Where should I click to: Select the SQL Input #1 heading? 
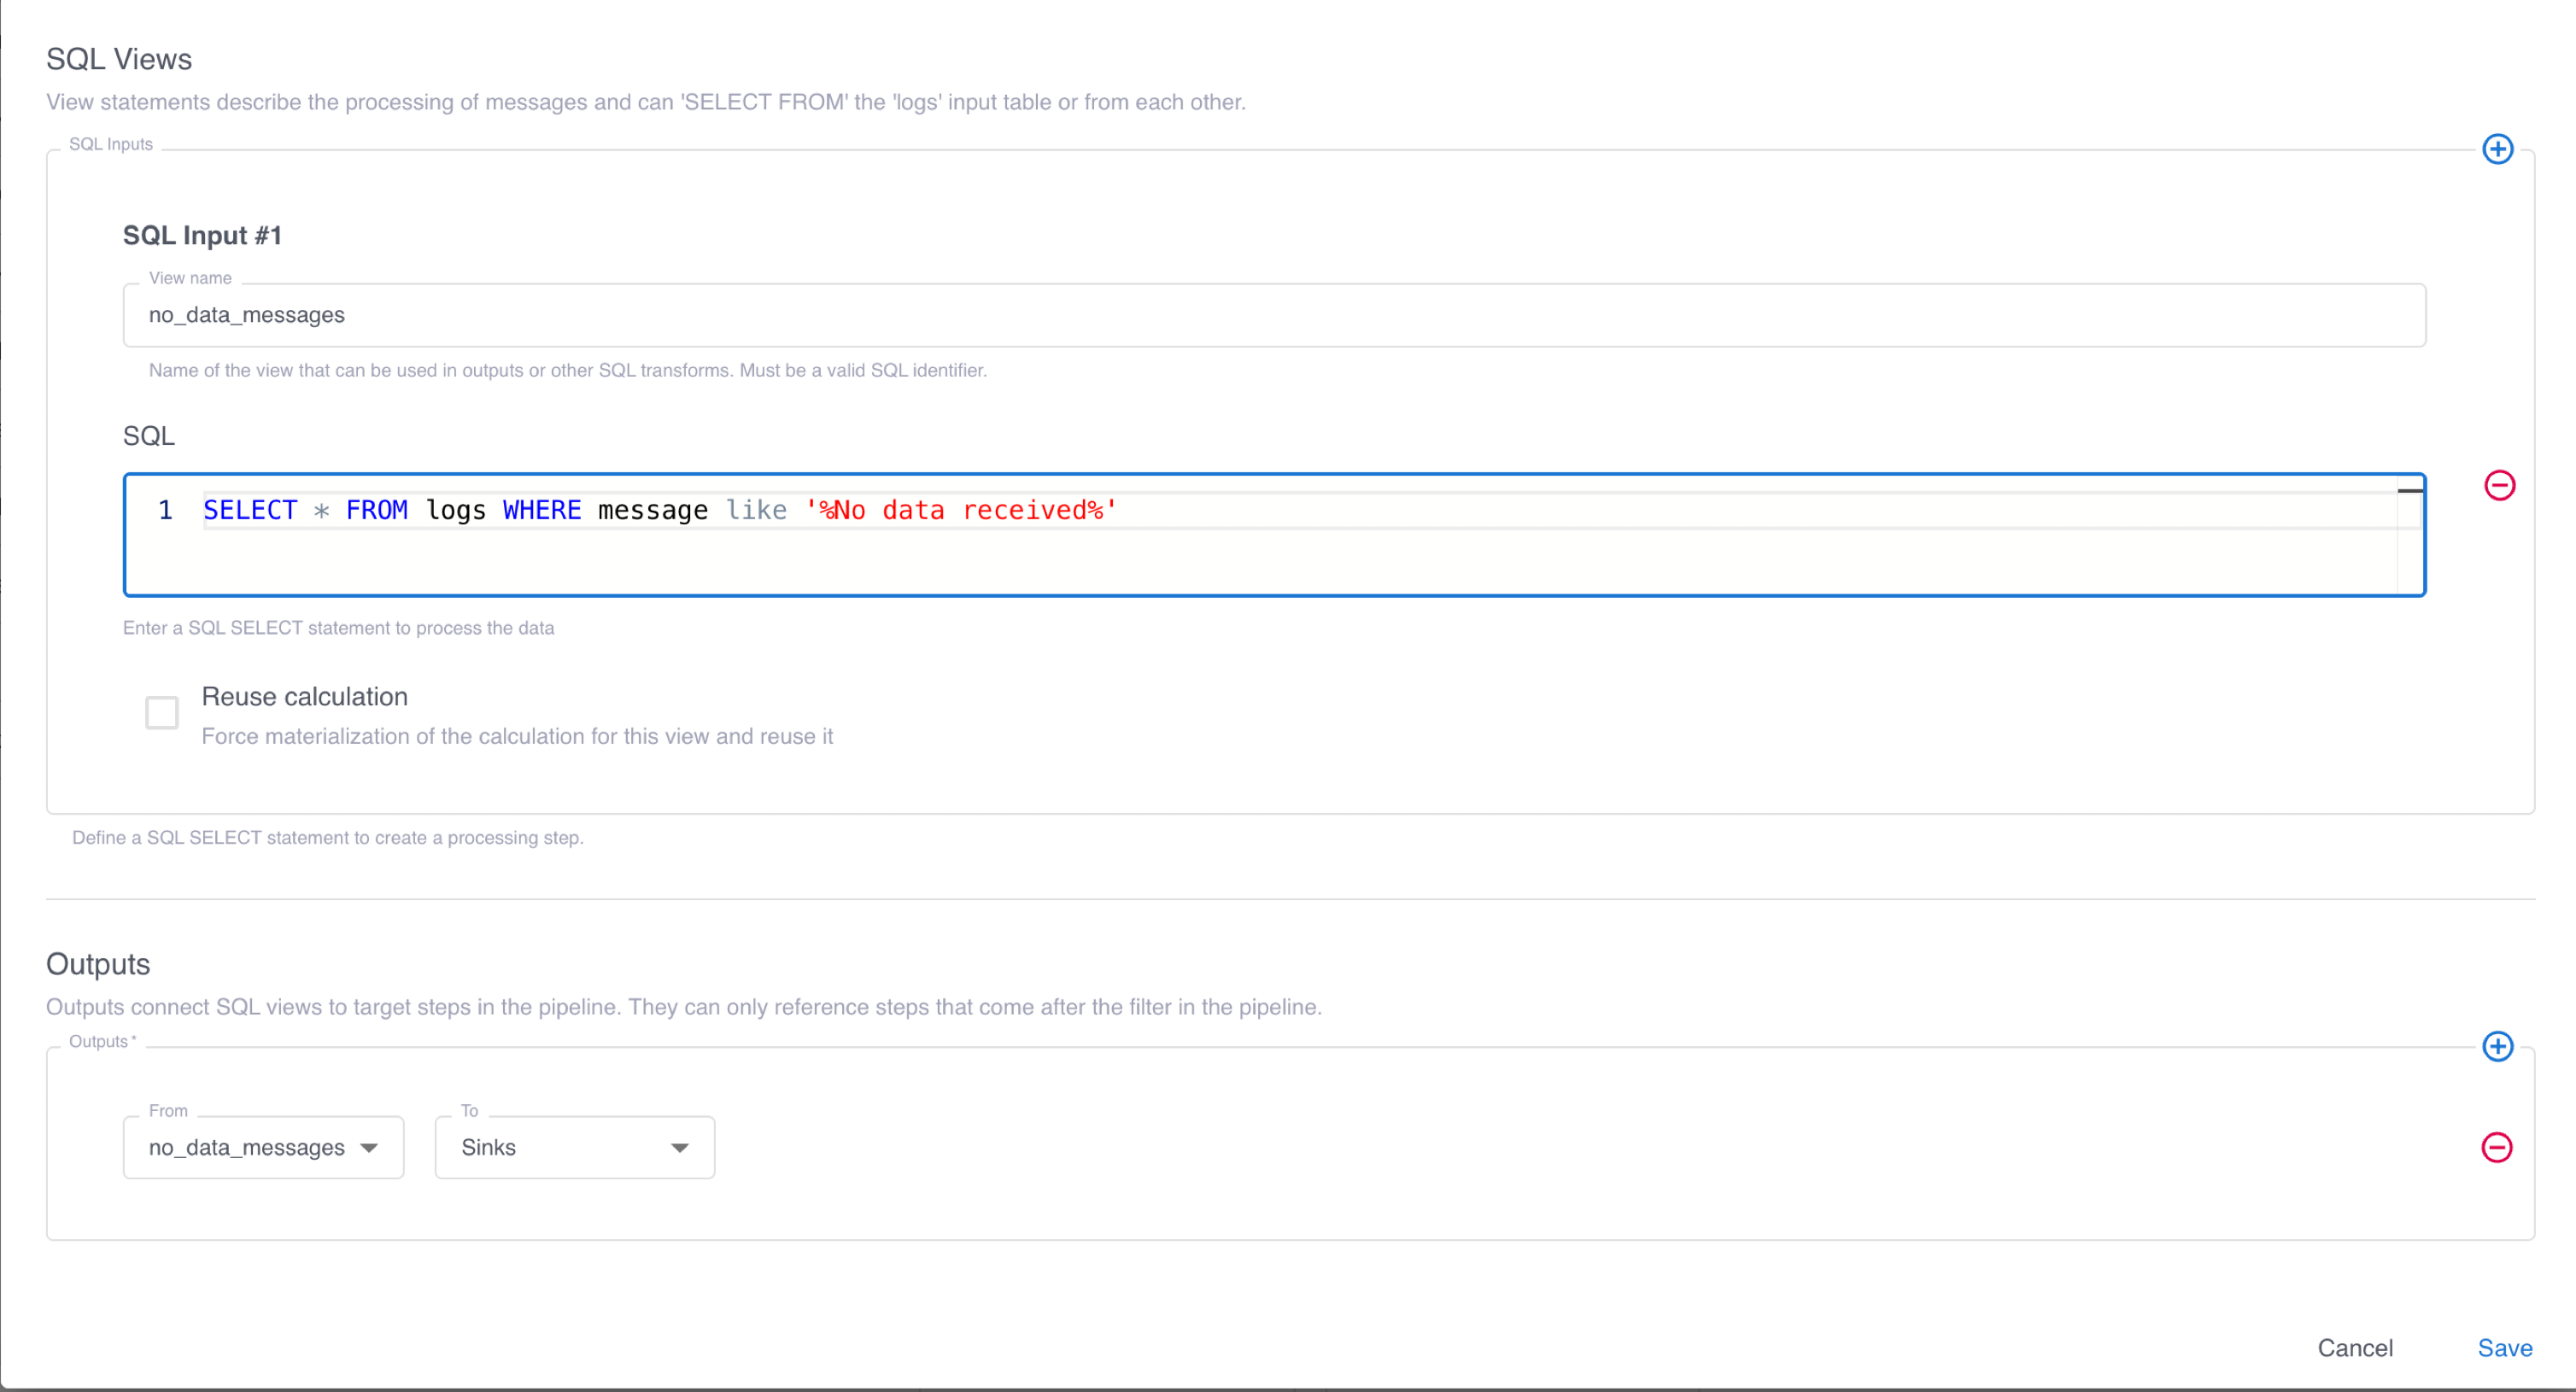(x=201, y=235)
